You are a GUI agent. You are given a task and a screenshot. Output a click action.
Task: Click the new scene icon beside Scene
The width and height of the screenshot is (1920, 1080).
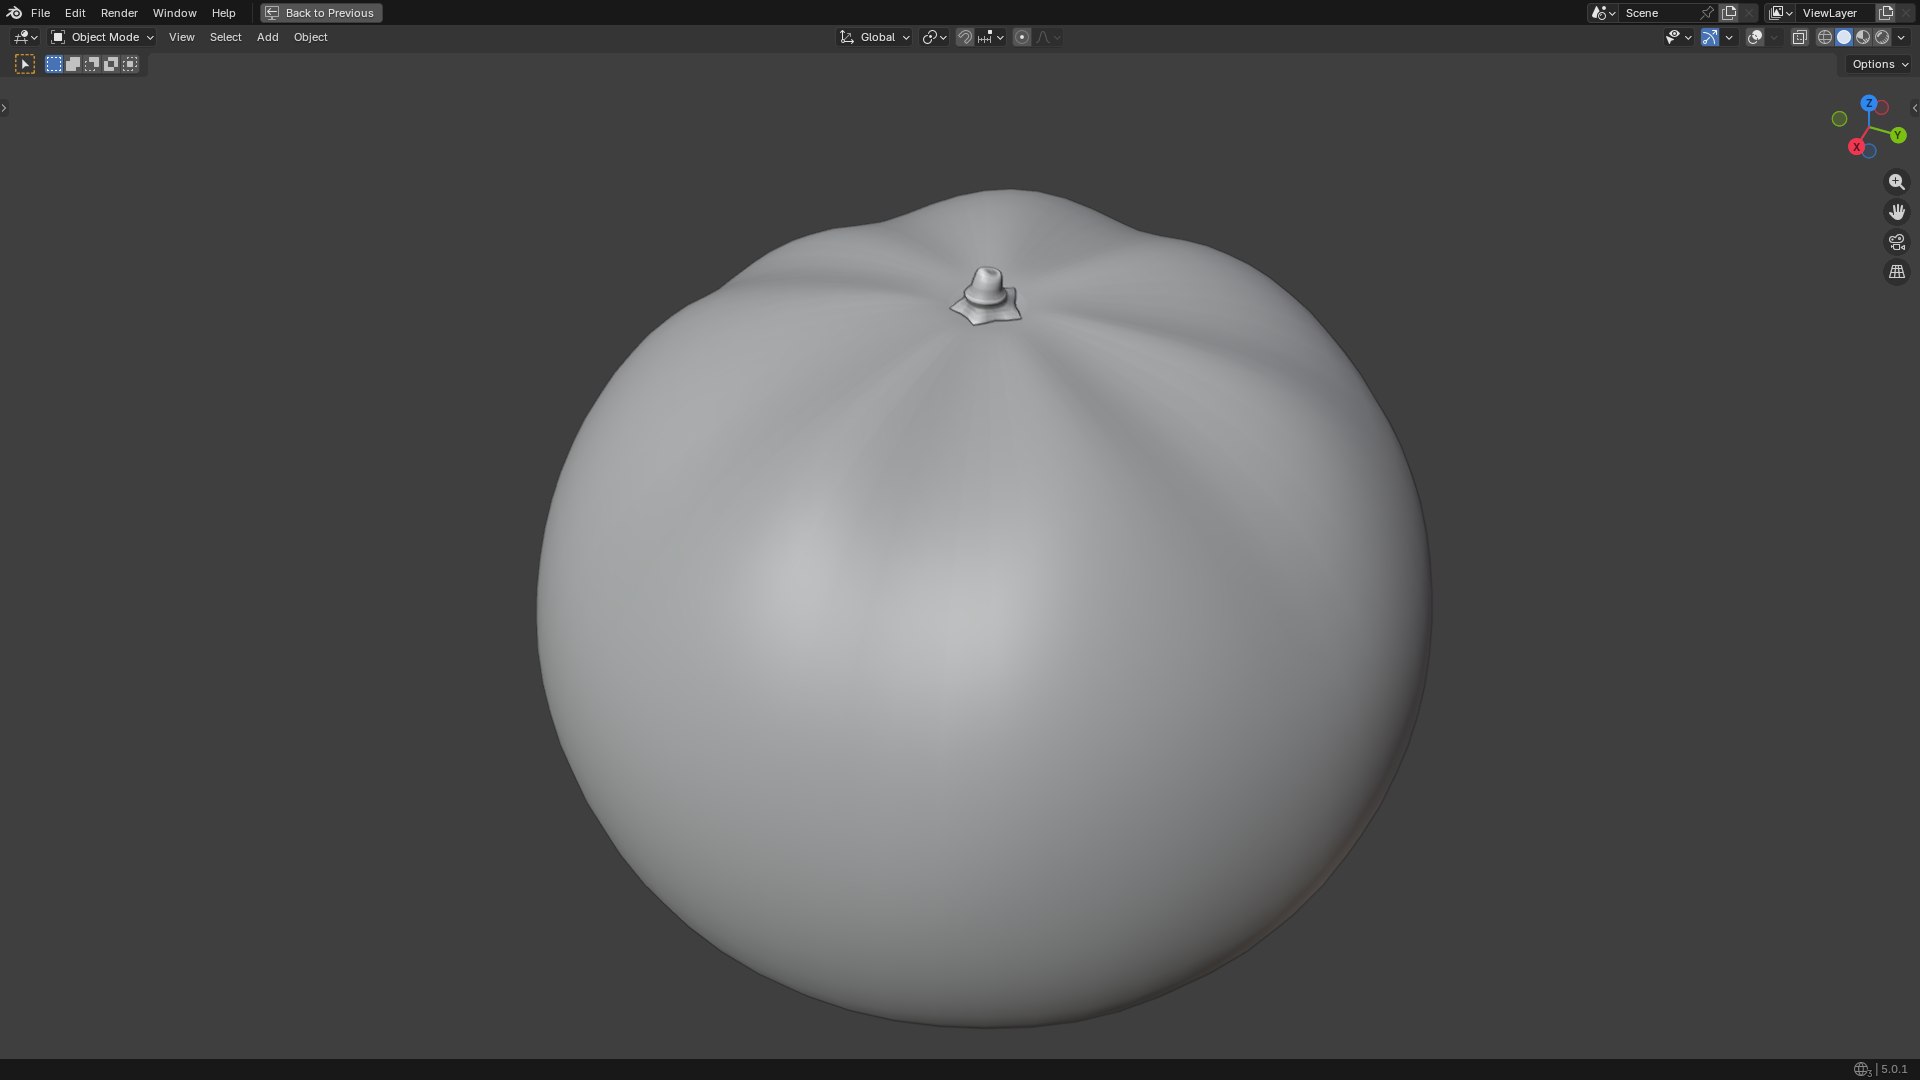(x=1729, y=13)
